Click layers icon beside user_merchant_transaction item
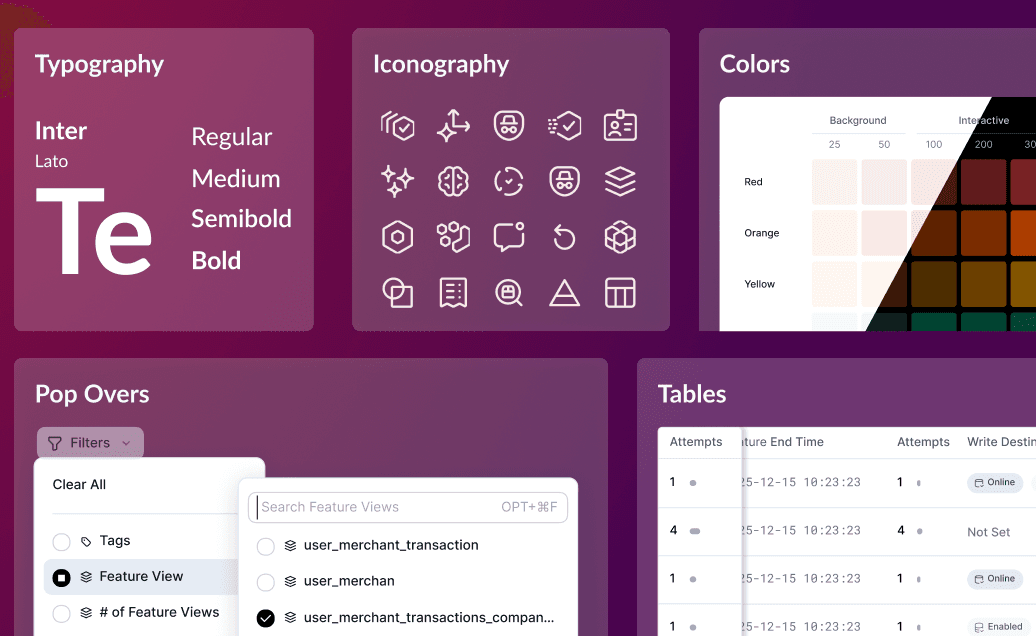Viewport: 1036px width, 636px height. click(290, 546)
